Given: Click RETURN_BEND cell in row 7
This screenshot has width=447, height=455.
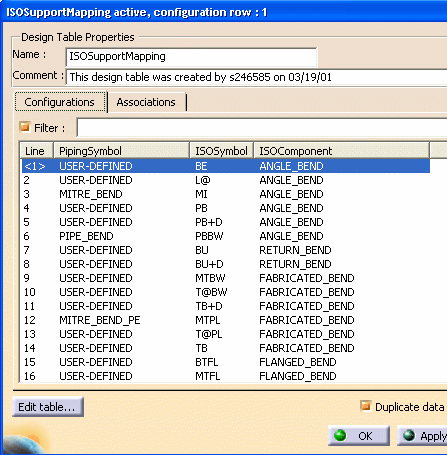Looking at the screenshot, I should click(x=295, y=250).
